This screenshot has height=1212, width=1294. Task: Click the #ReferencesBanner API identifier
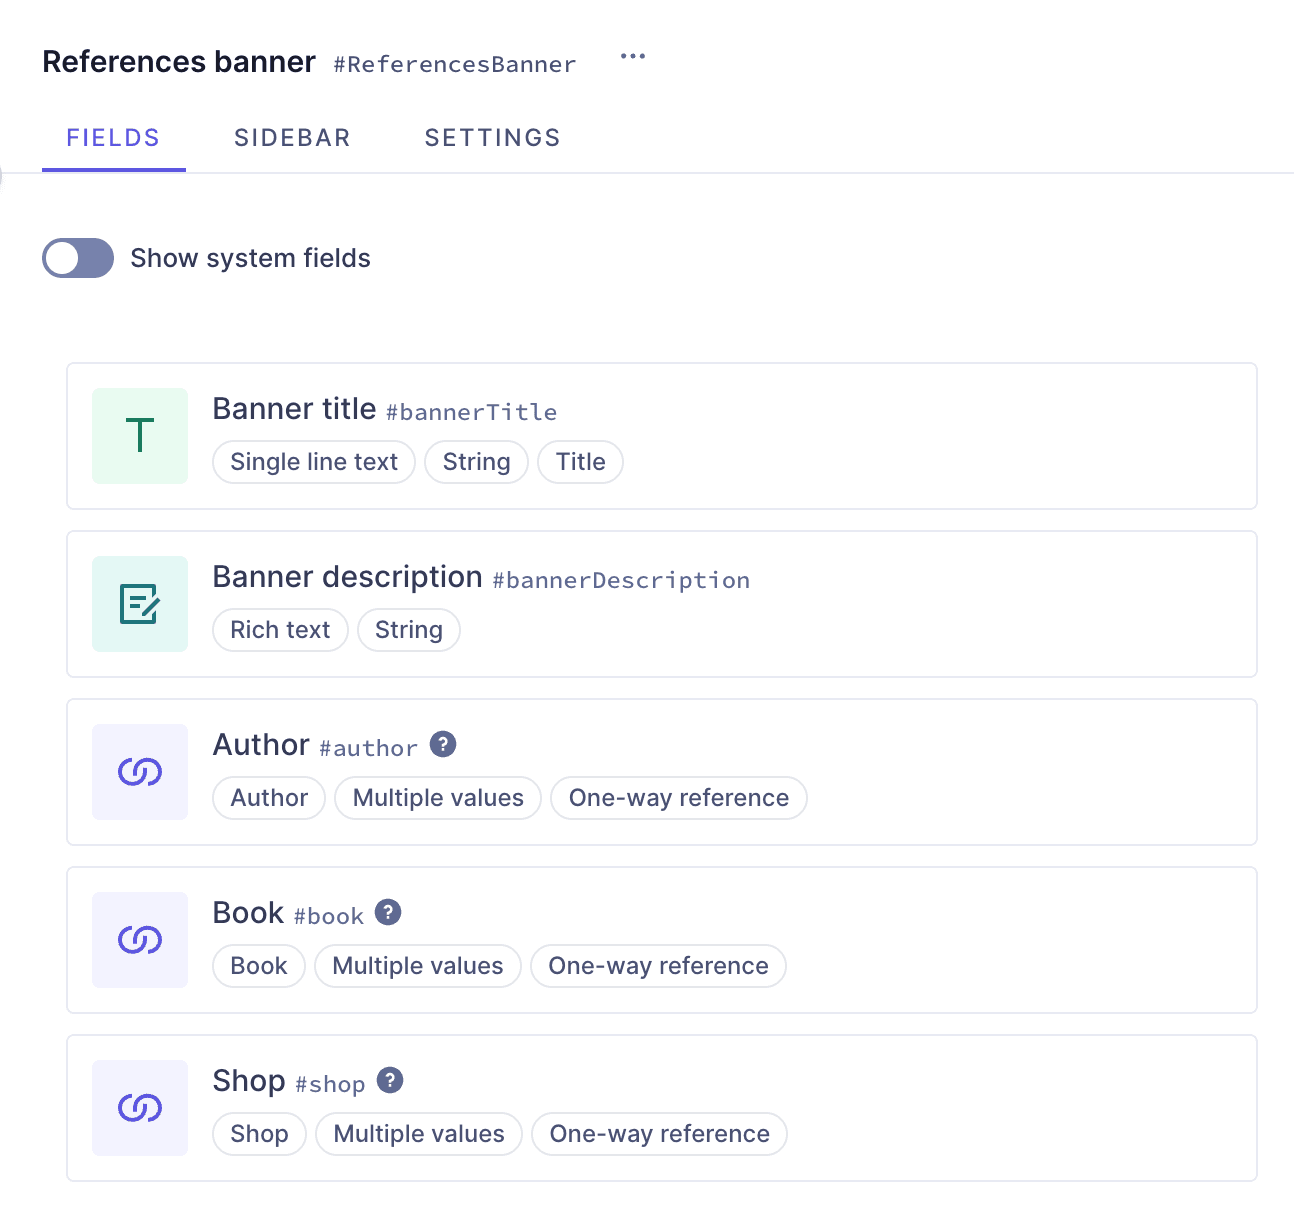pos(455,64)
